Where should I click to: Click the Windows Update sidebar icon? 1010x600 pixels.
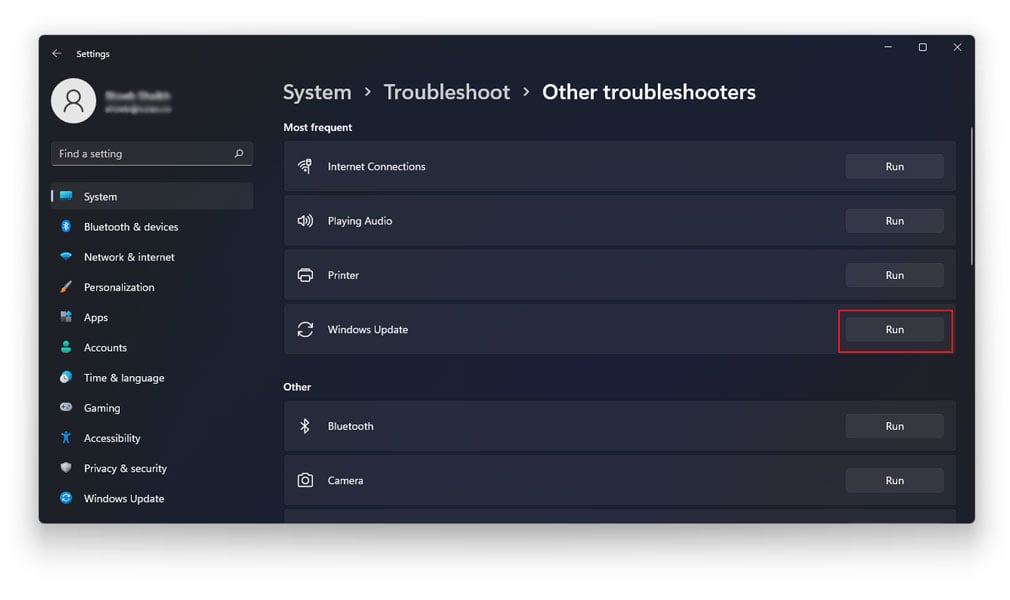[x=66, y=498]
